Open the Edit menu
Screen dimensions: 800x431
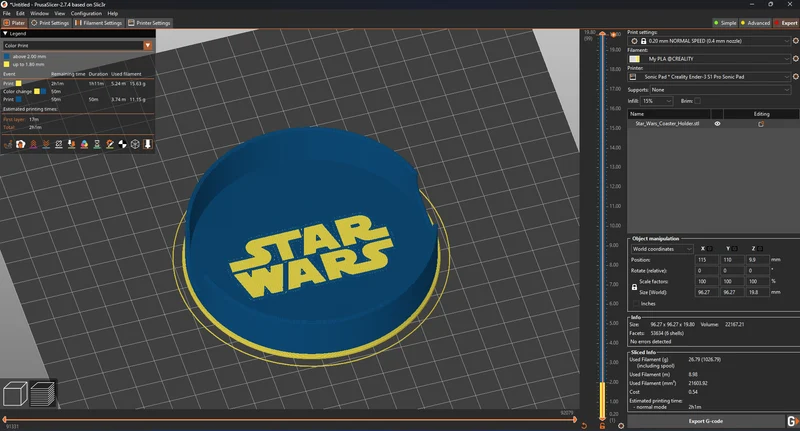click(x=20, y=13)
